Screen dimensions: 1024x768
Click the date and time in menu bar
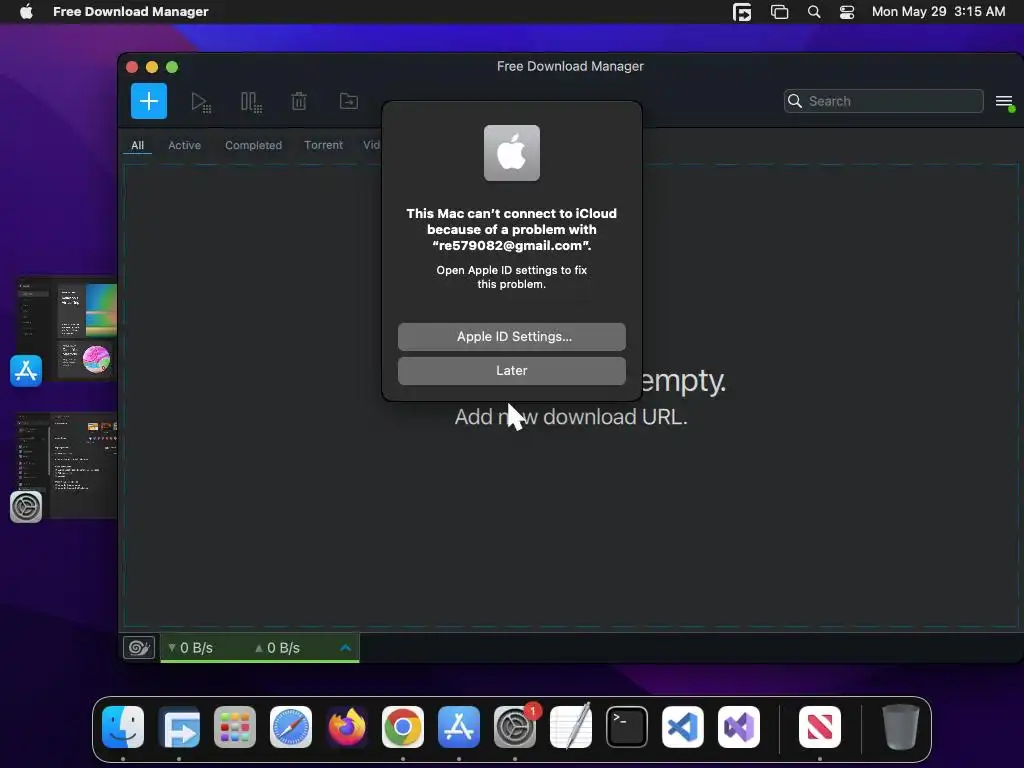[938, 12]
